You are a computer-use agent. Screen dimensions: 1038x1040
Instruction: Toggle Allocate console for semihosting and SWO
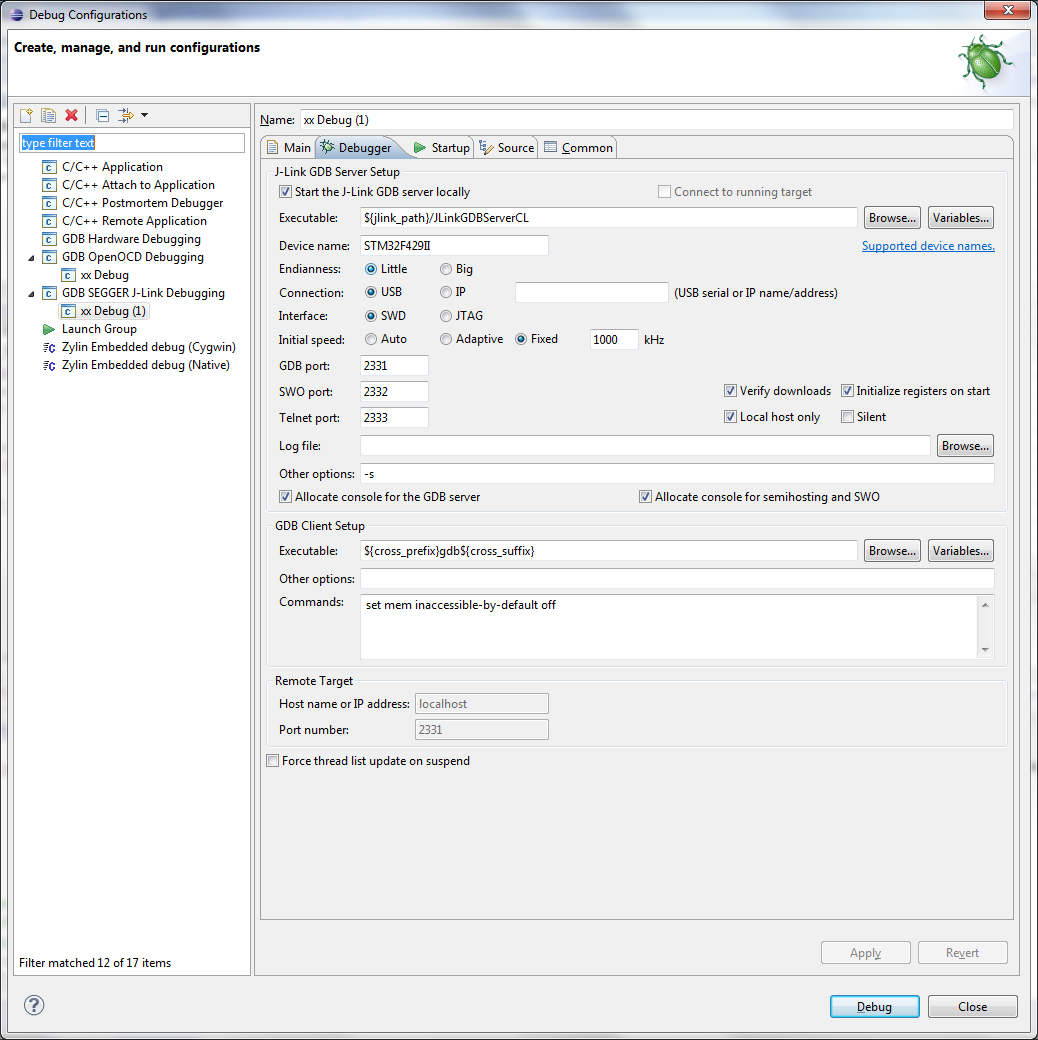(645, 497)
